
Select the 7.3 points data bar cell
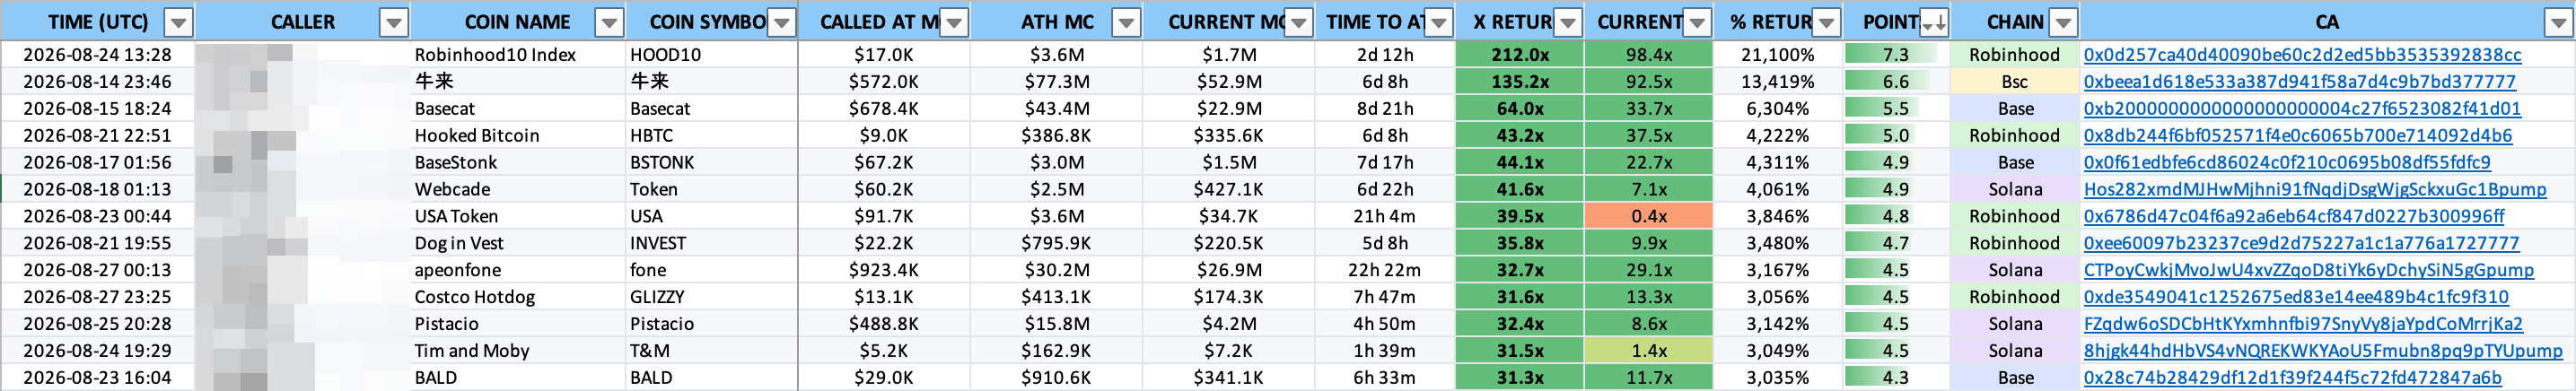[1896, 55]
